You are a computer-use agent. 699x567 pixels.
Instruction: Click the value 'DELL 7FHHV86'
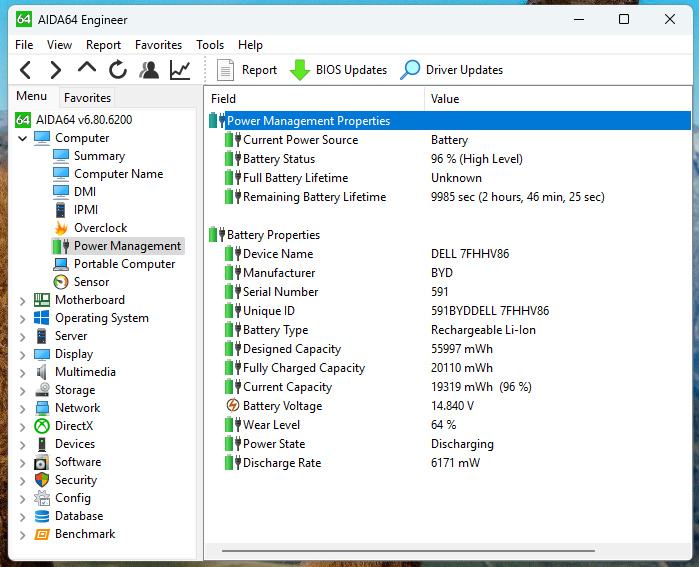(470, 254)
